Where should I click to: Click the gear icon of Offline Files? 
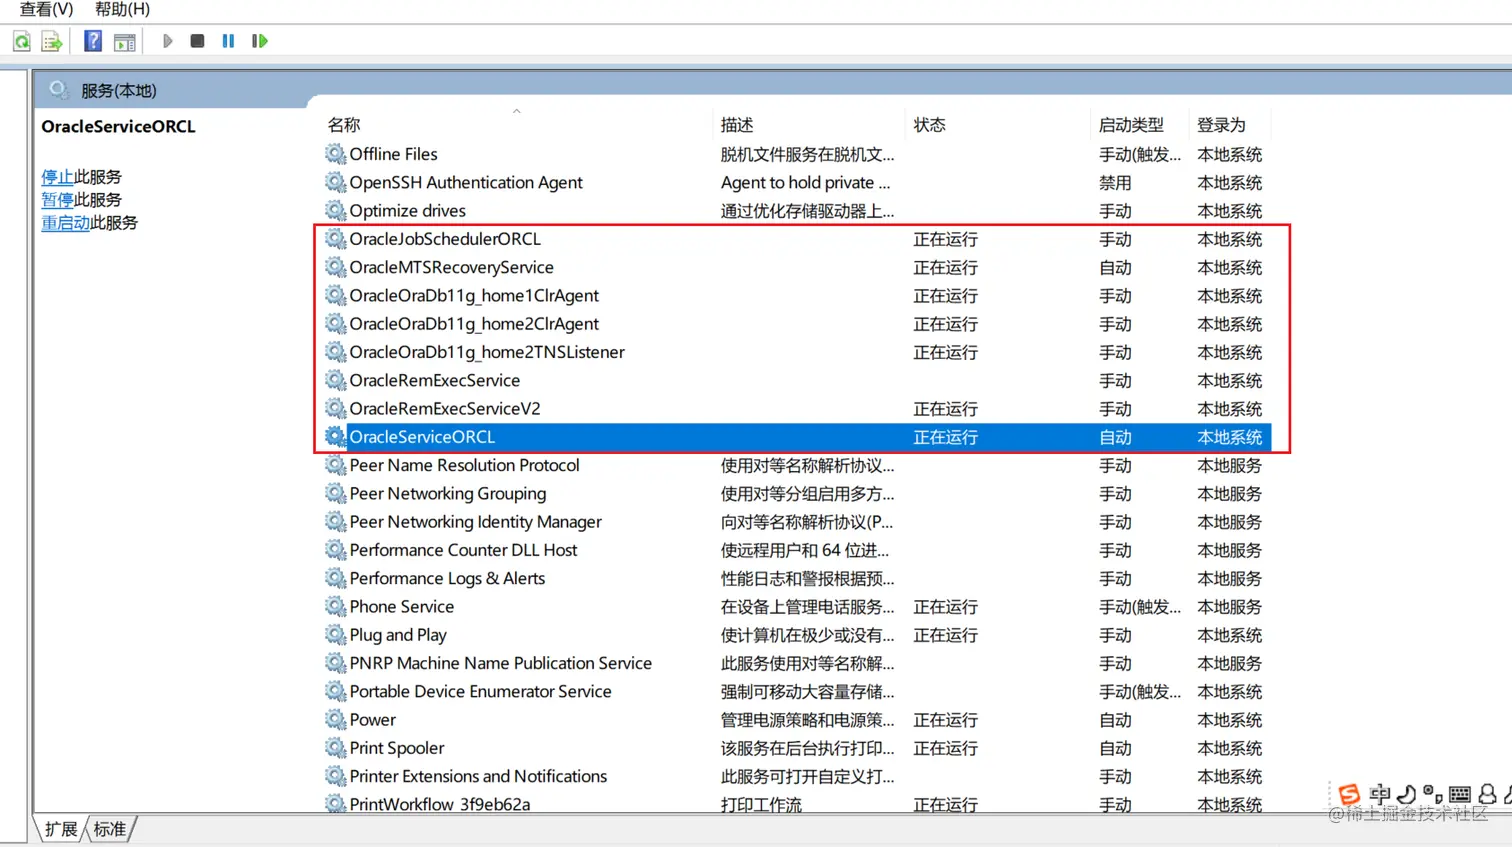[x=335, y=154]
